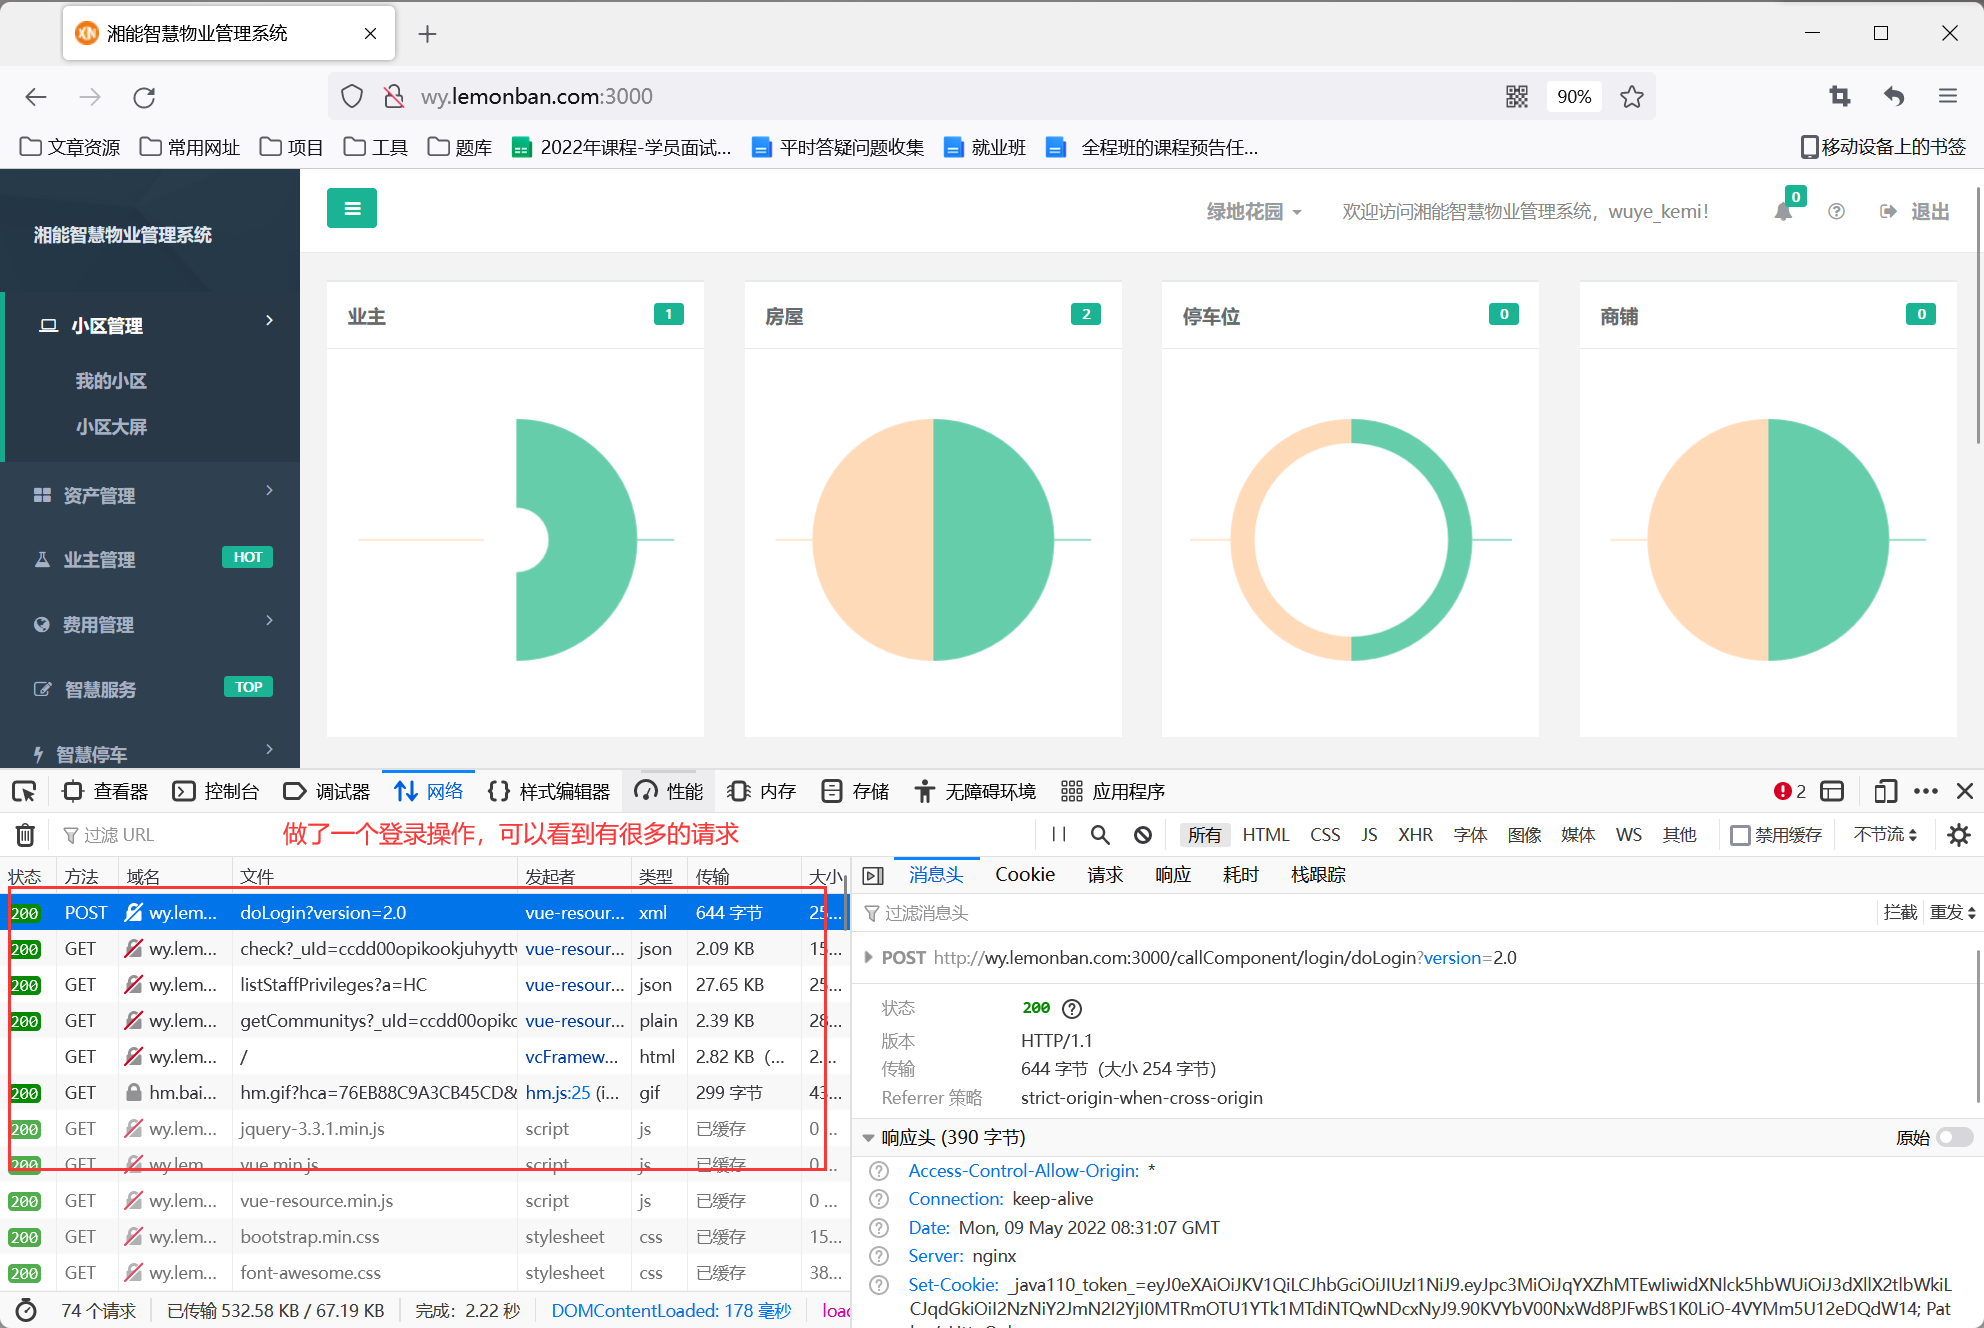Click 小区大屏 in the sidebar

click(x=111, y=427)
